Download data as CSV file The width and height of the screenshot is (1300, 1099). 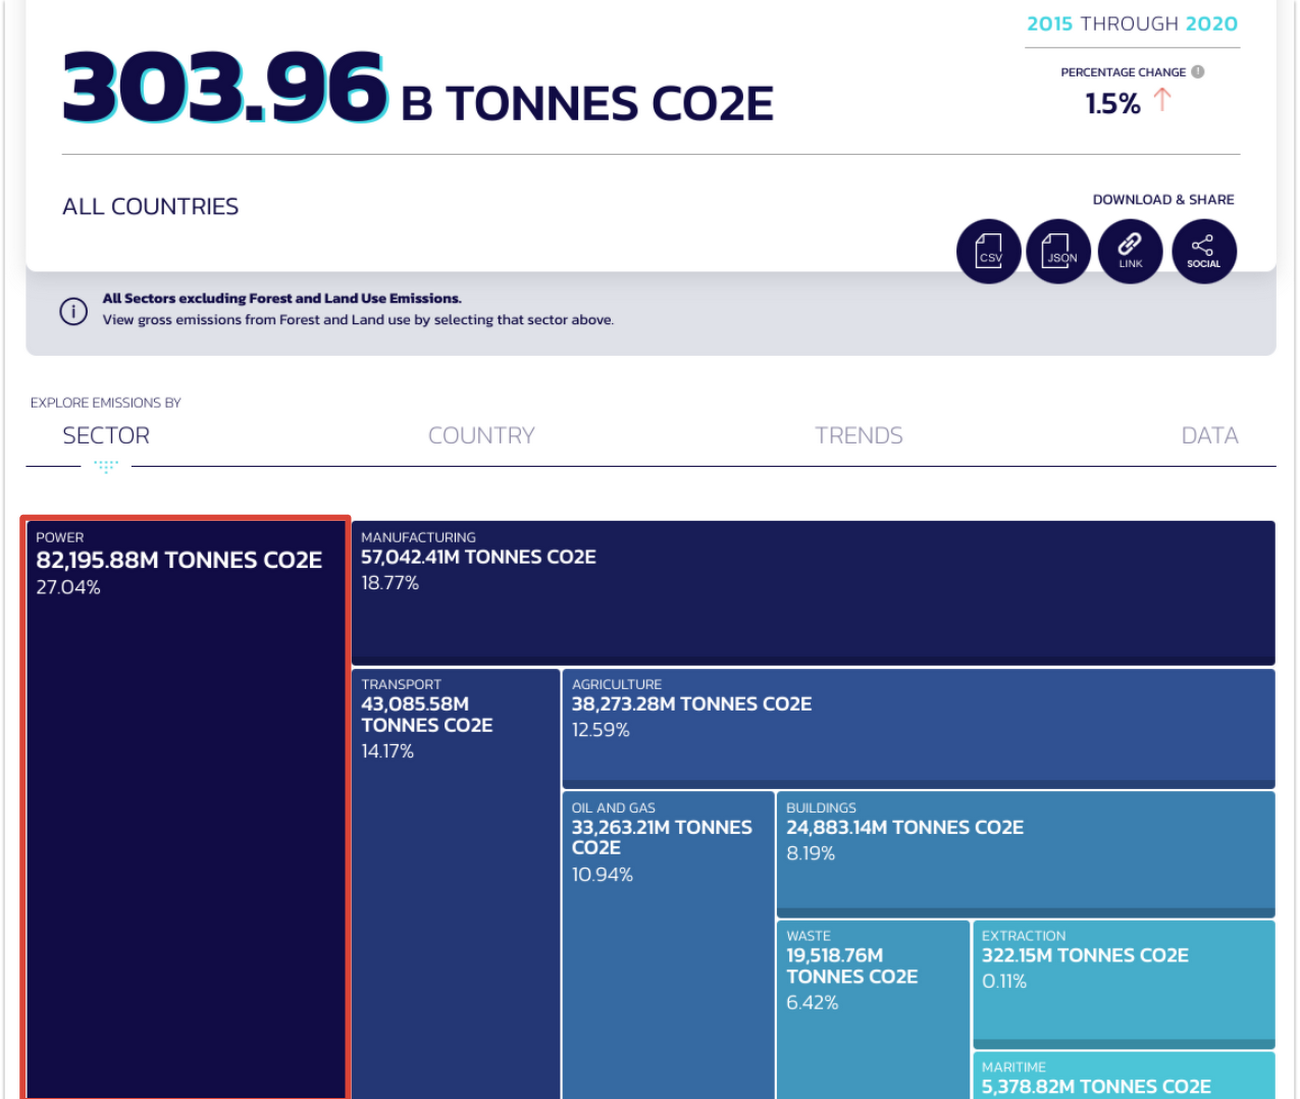[989, 251]
